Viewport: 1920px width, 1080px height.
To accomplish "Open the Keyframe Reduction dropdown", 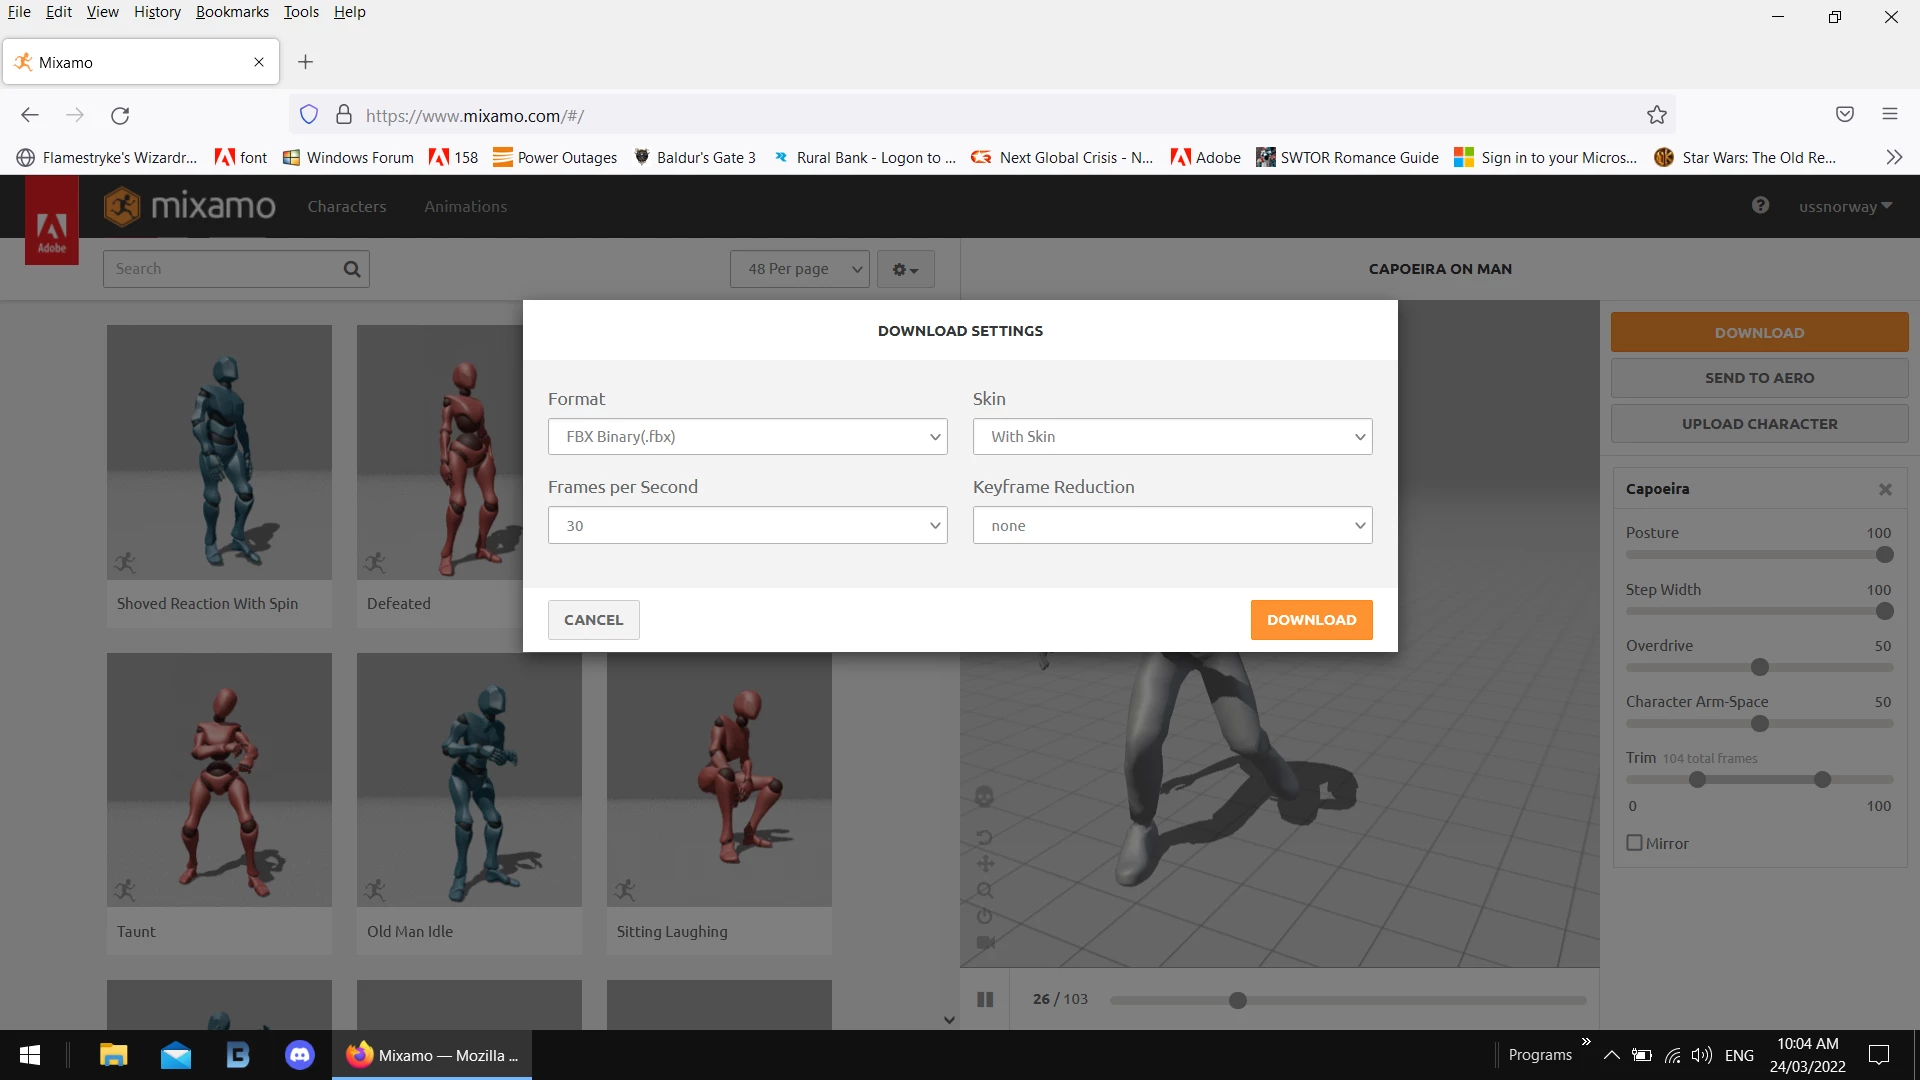I will [1172, 526].
